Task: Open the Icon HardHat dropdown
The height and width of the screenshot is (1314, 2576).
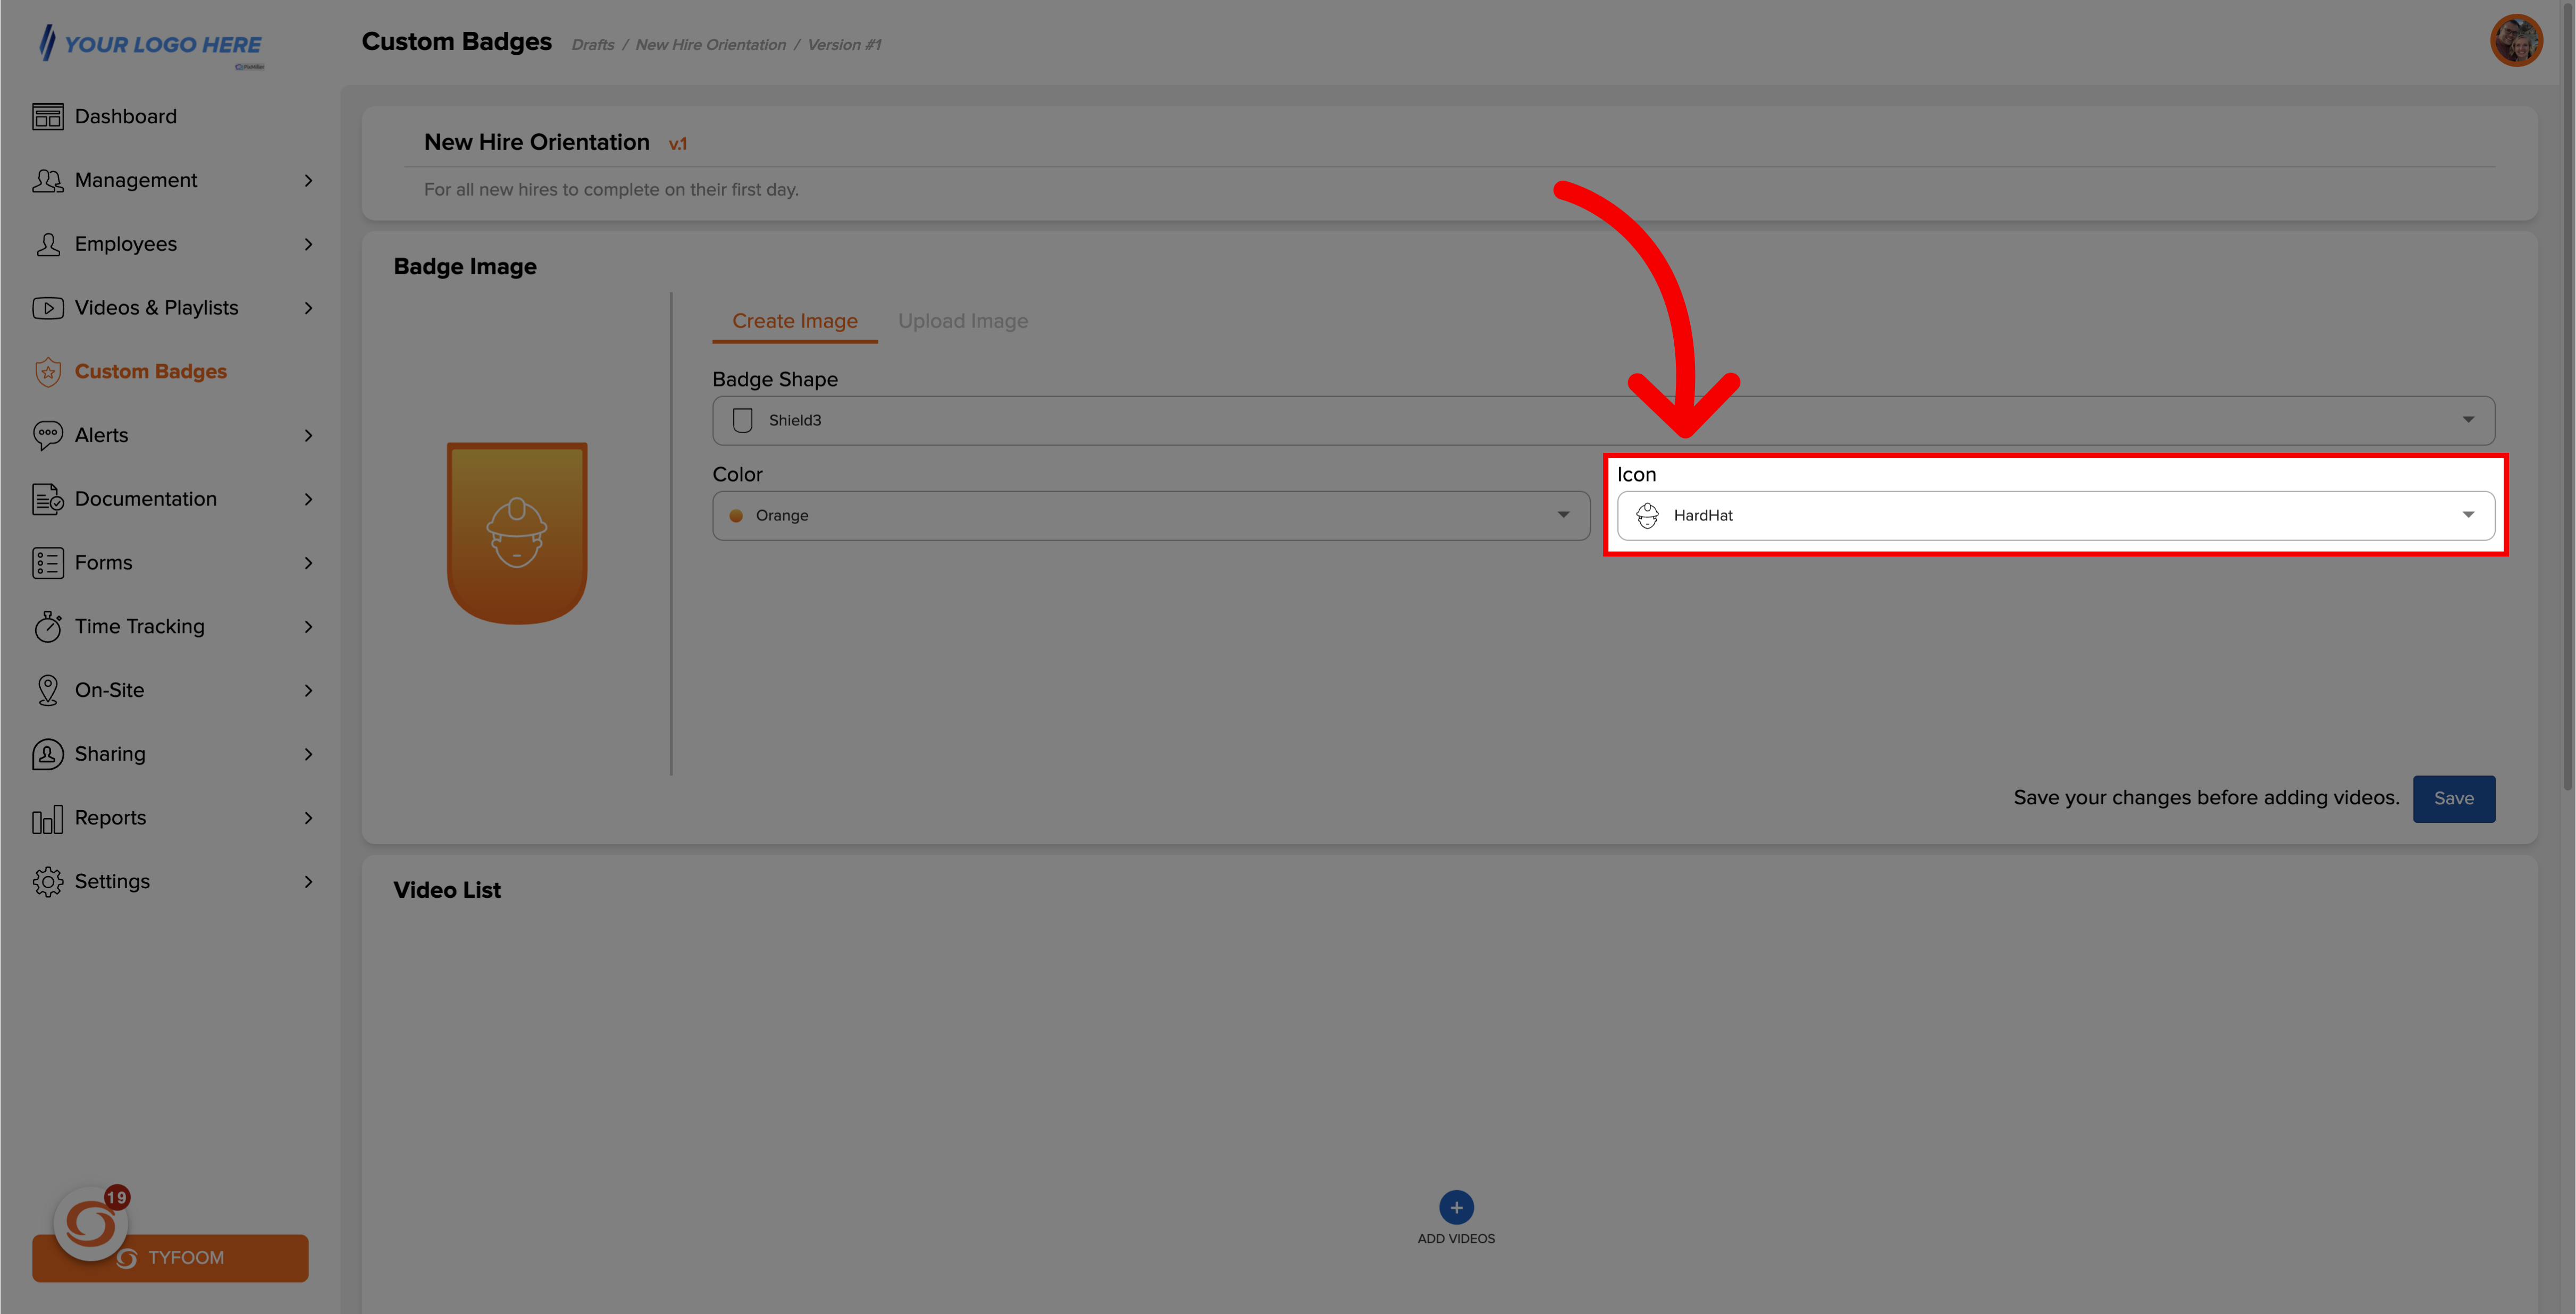Action: click(x=2055, y=515)
